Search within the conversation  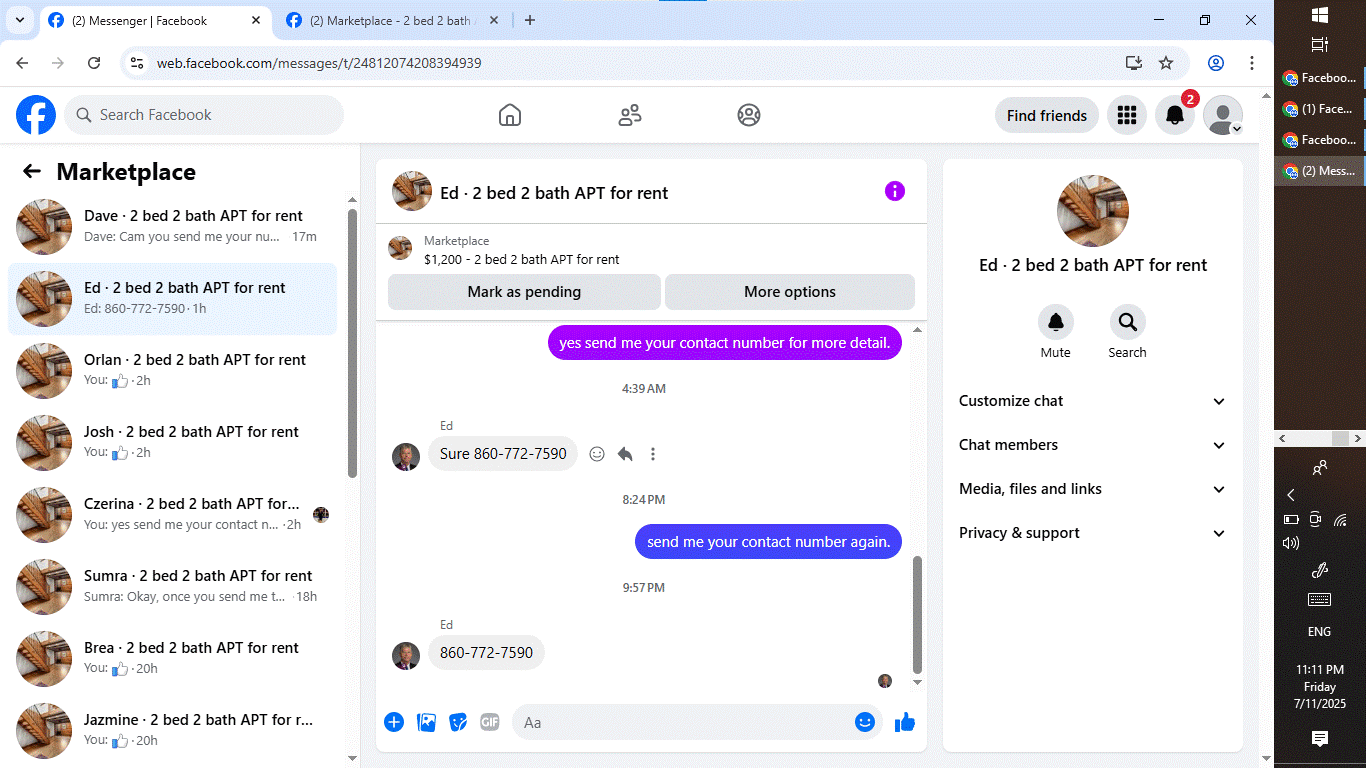pyautogui.click(x=1127, y=322)
